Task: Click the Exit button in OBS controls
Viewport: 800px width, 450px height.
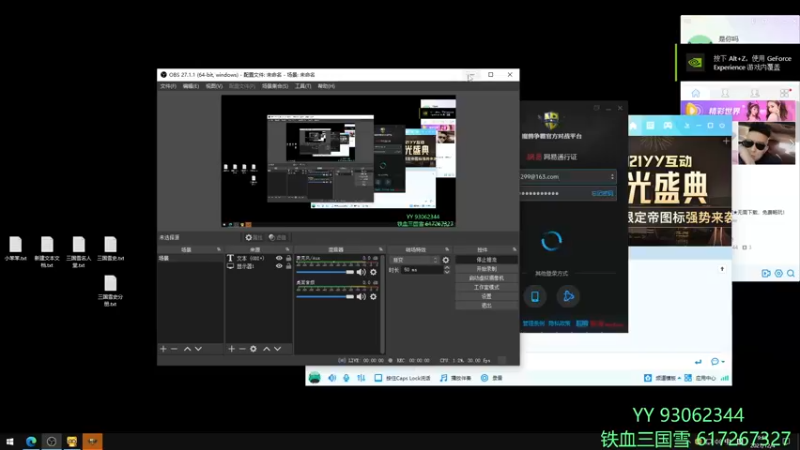Action: pos(486,306)
